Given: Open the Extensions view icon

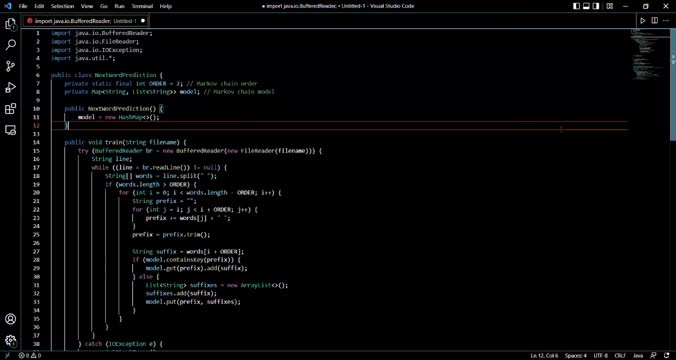Looking at the screenshot, I should [10, 109].
